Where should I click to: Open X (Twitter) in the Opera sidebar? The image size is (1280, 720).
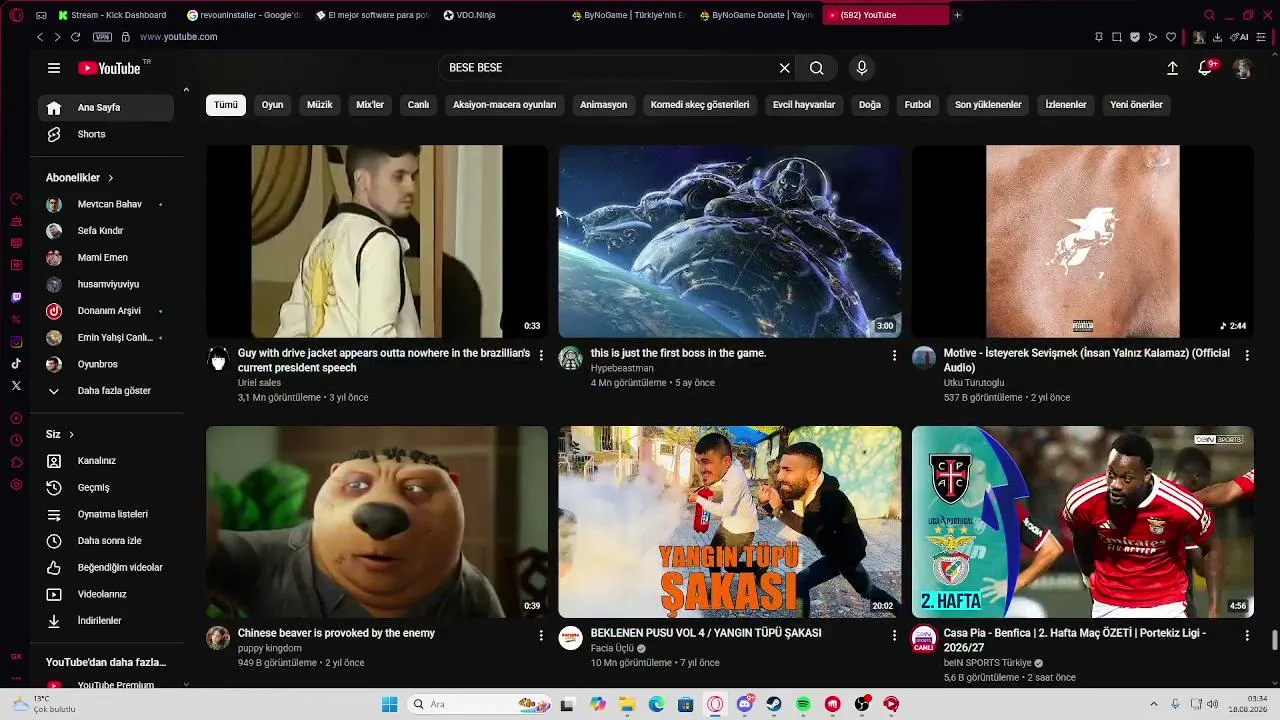(x=16, y=386)
